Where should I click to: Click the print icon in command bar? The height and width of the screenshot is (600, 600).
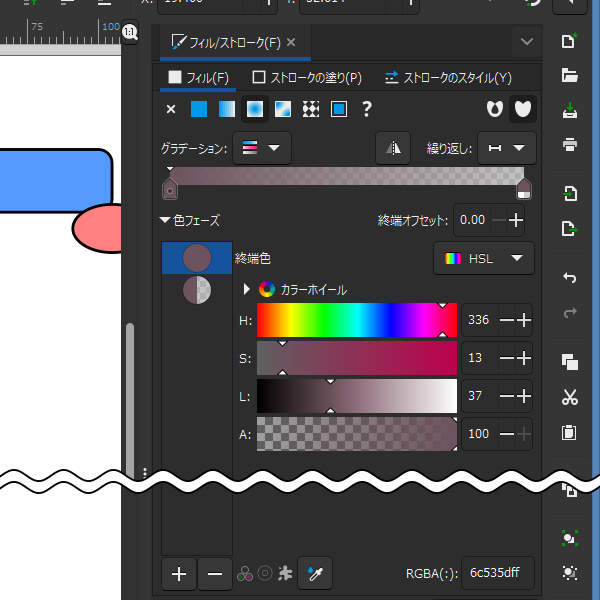tap(570, 144)
